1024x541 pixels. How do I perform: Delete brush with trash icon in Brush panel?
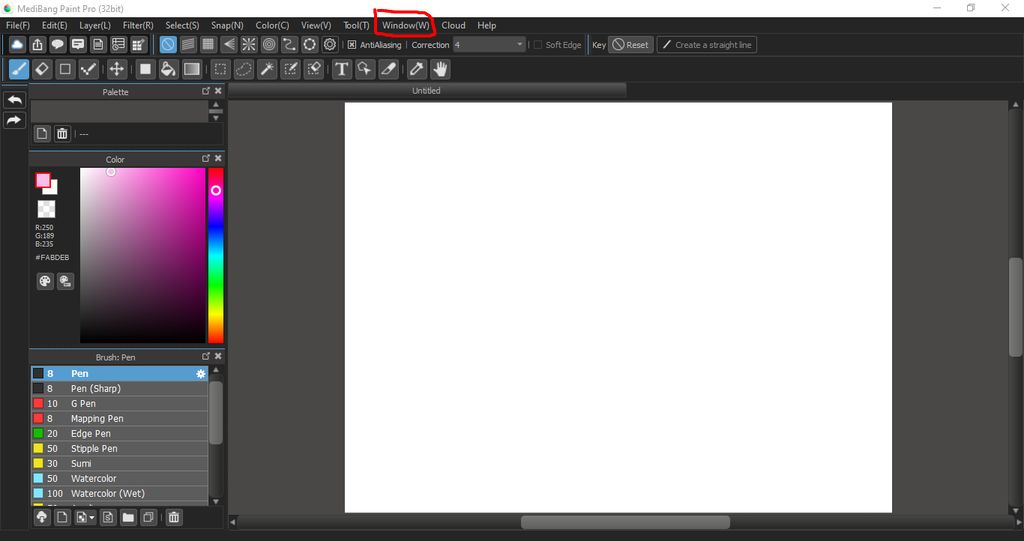point(174,517)
